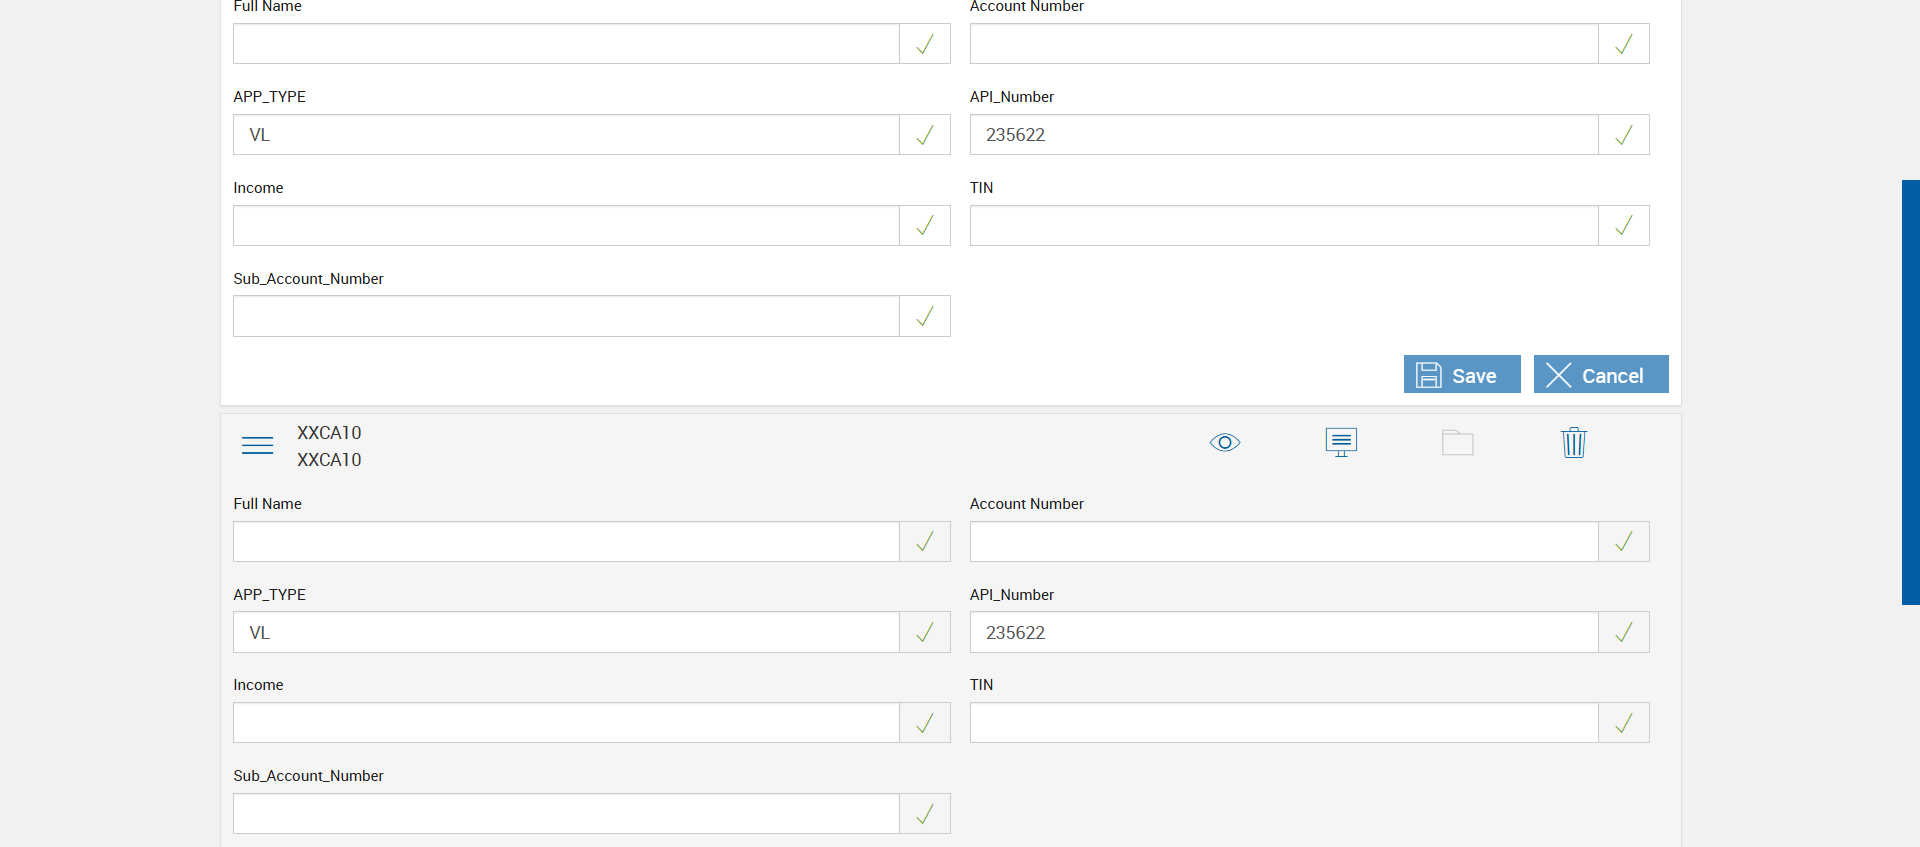Expand XXCA10 hamburger menu icon
Screen dimensions: 1920x847
[257, 445]
